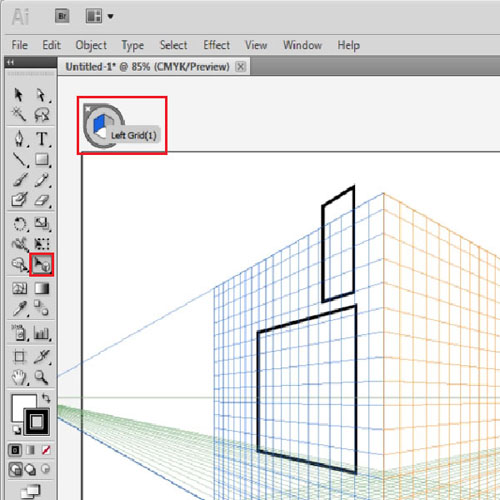The image size is (500, 500).
Task: Select the Selection tool black arrow
Action: [19, 95]
